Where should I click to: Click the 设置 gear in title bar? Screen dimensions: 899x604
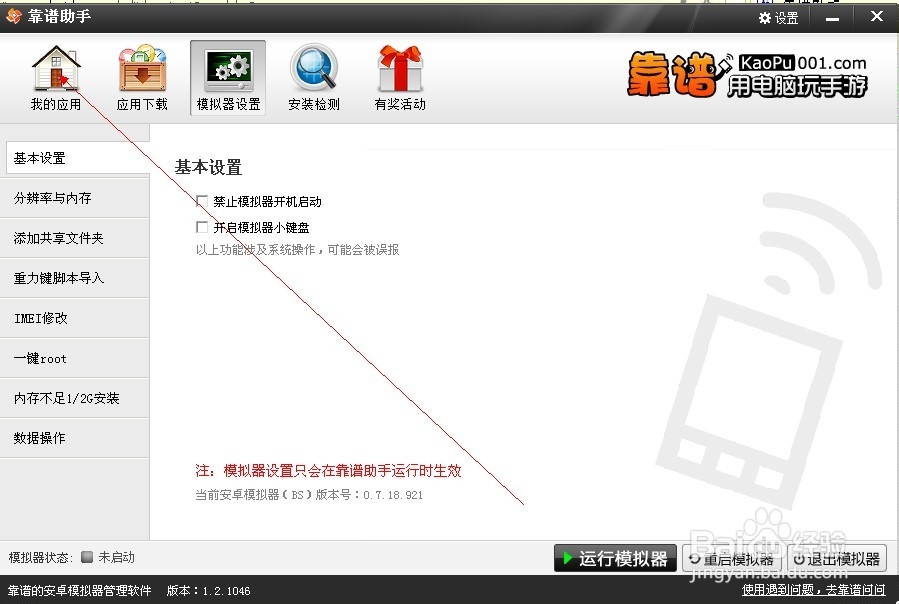coord(778,18)
